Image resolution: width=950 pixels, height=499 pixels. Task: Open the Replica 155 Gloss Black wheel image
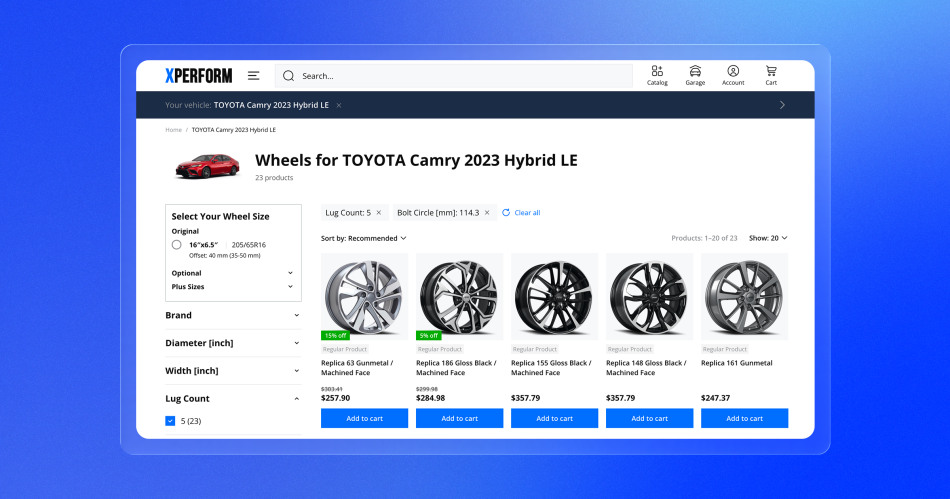point(554,295)
